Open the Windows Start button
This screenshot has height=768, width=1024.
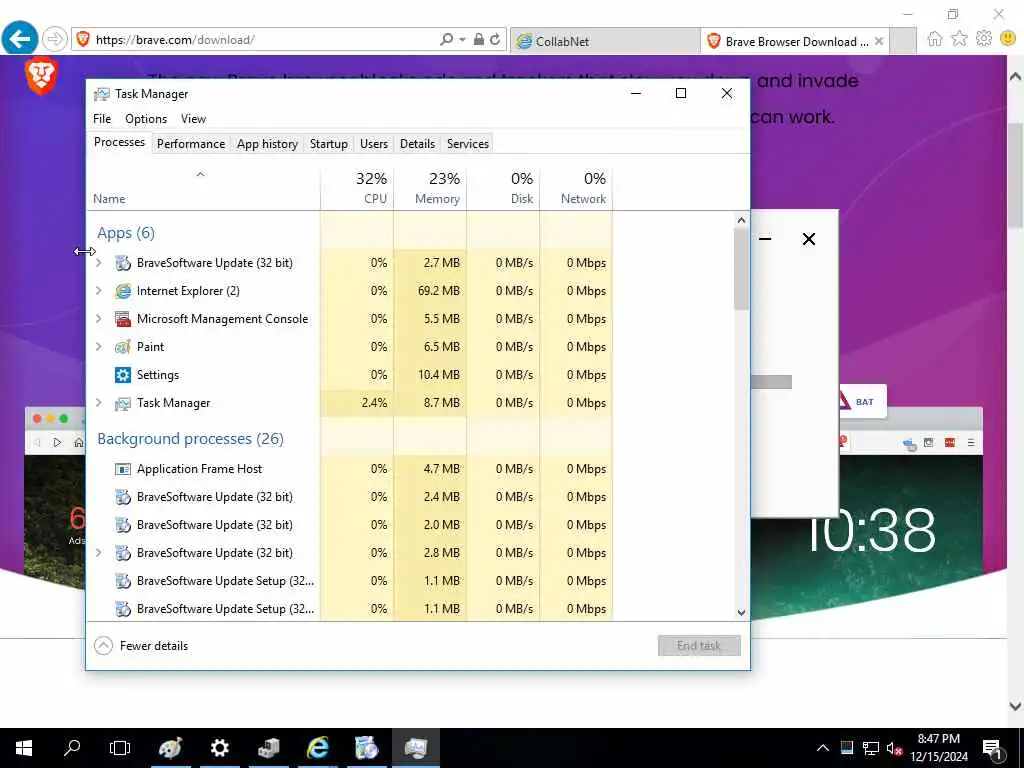coord(24,748)
